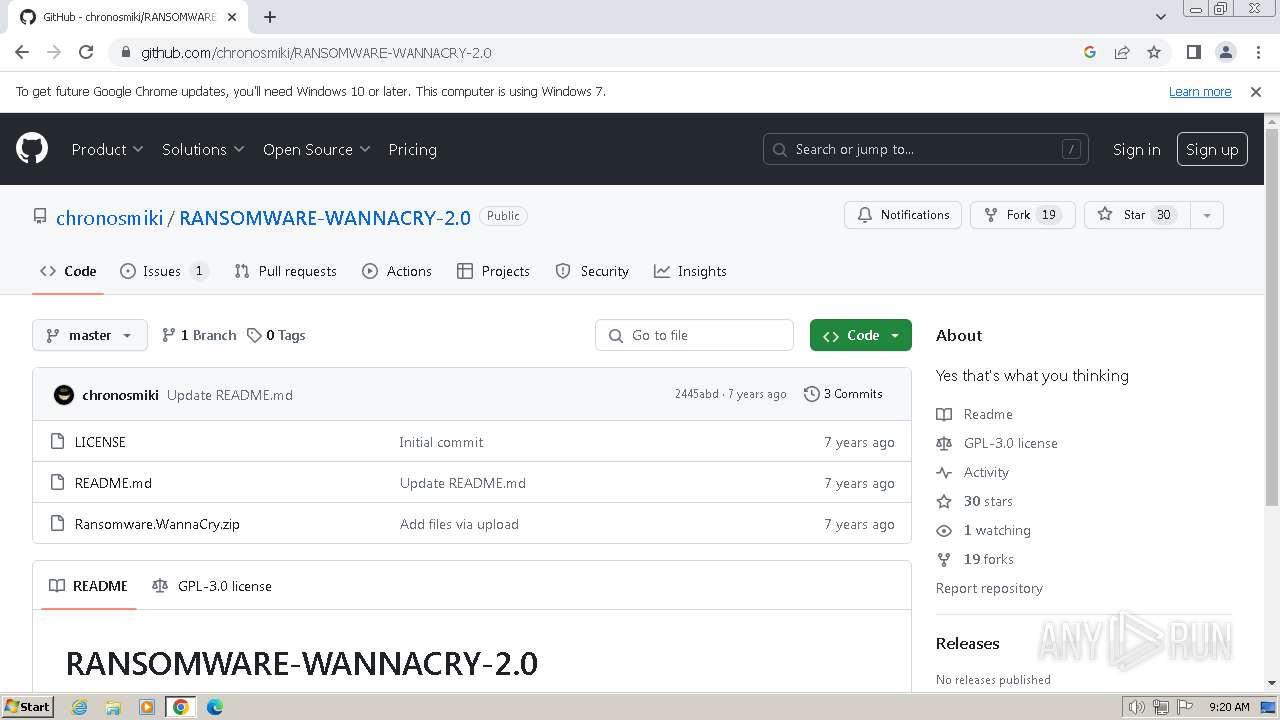Screen dimensions: 1280x720
Task: Click the GitHub octocat logo
Action: coord(32,149)
